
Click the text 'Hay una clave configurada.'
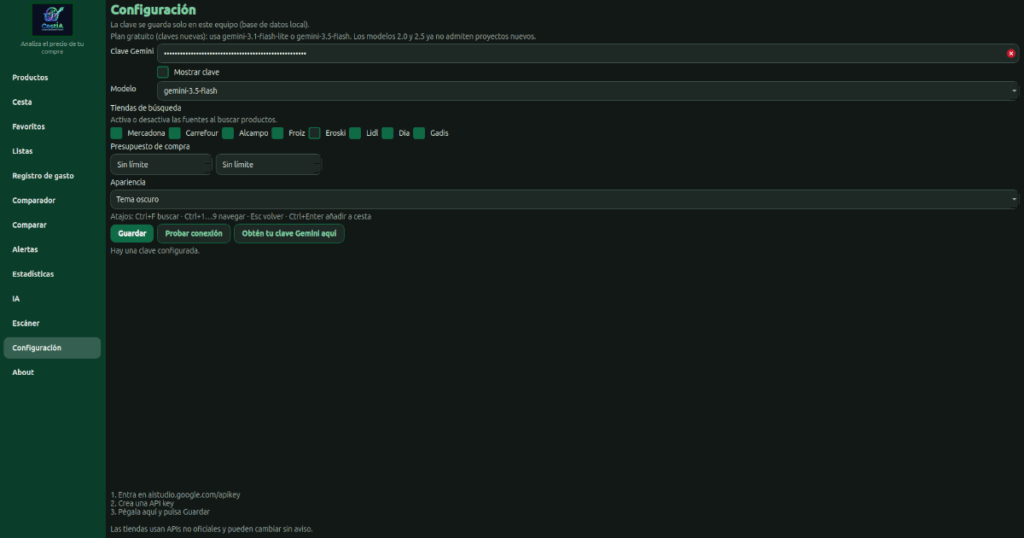pos(155,251)
